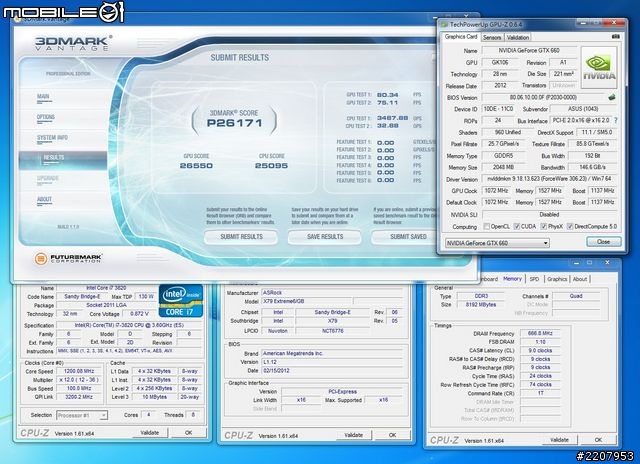
Task: Click the Bandwidth field 146.6 GB/s
Action: click(592, 167)
